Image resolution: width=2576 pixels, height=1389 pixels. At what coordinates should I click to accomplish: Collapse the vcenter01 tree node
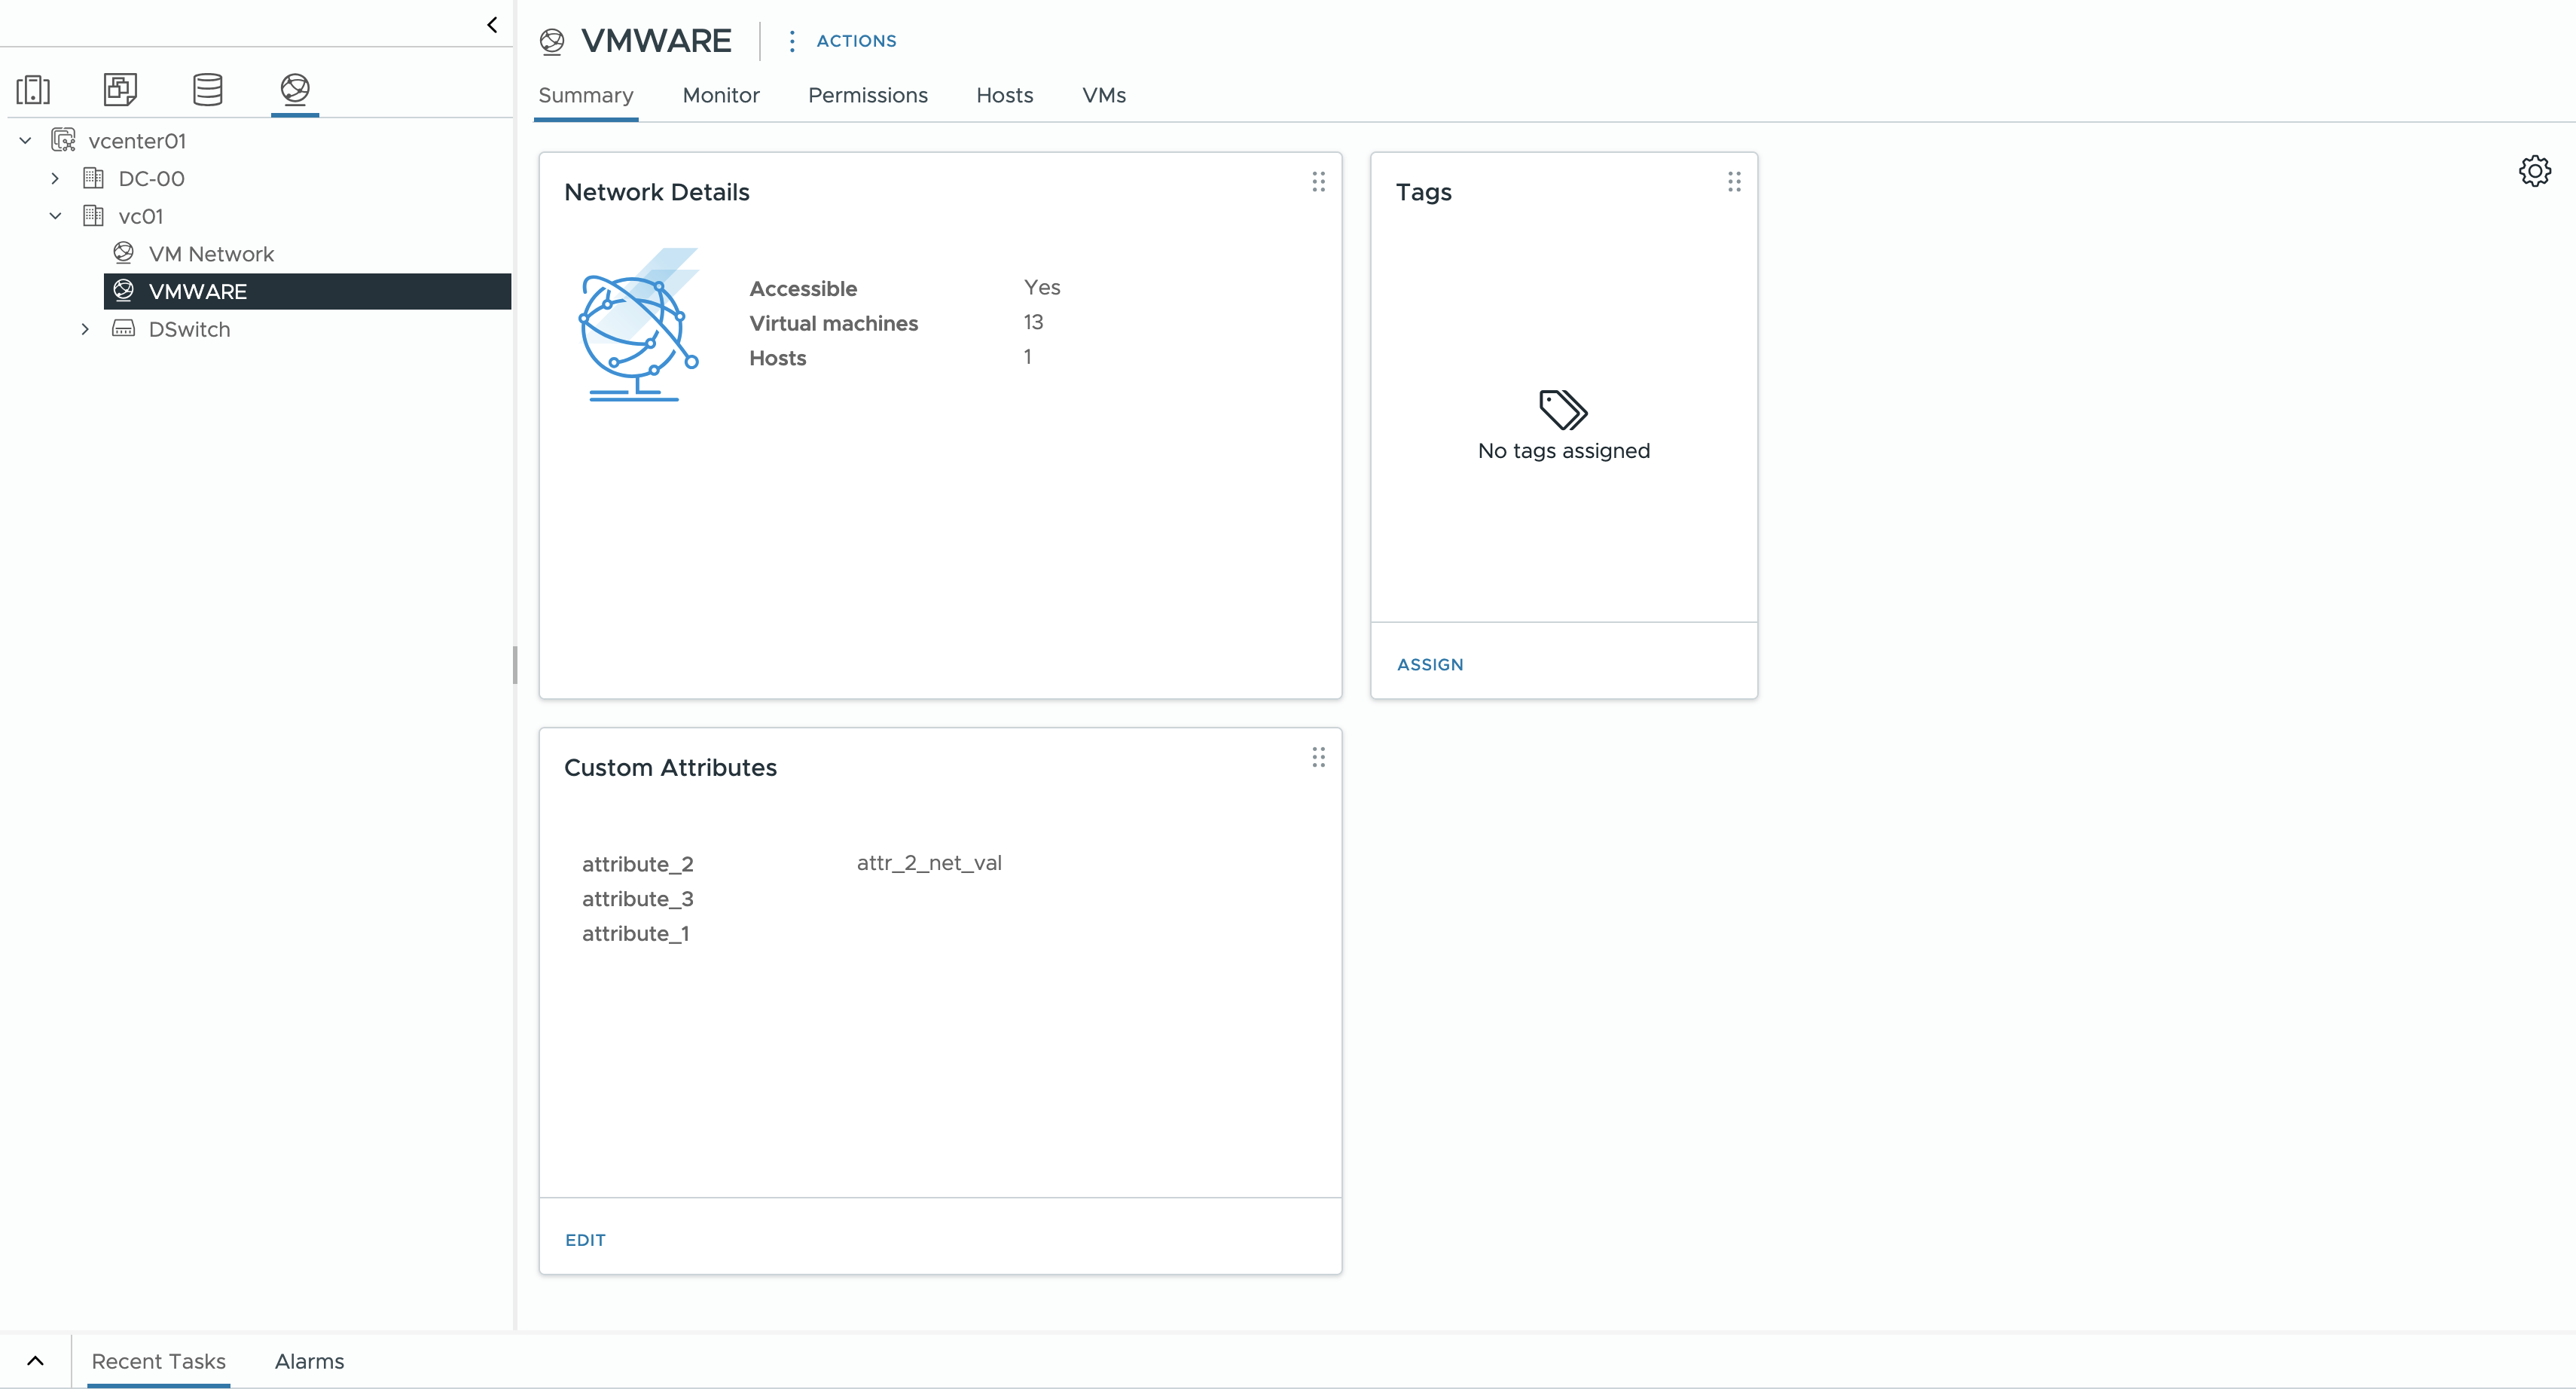[x=26, y=141]
